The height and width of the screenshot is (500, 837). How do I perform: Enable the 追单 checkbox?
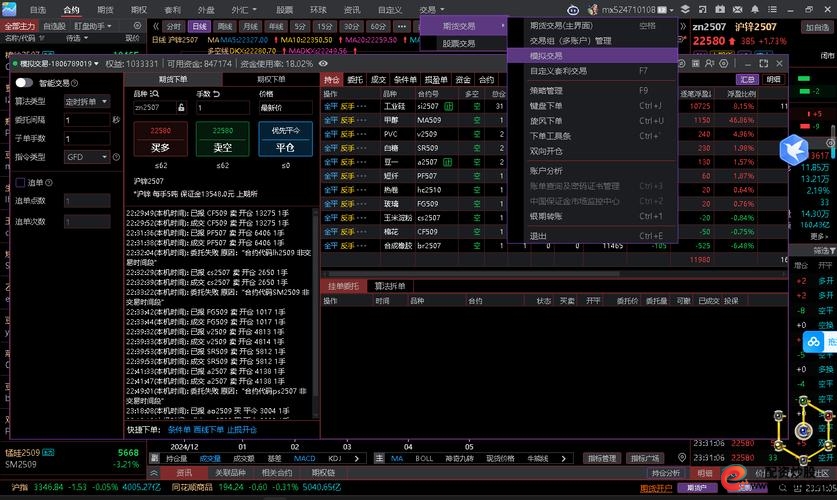(20, 182)
